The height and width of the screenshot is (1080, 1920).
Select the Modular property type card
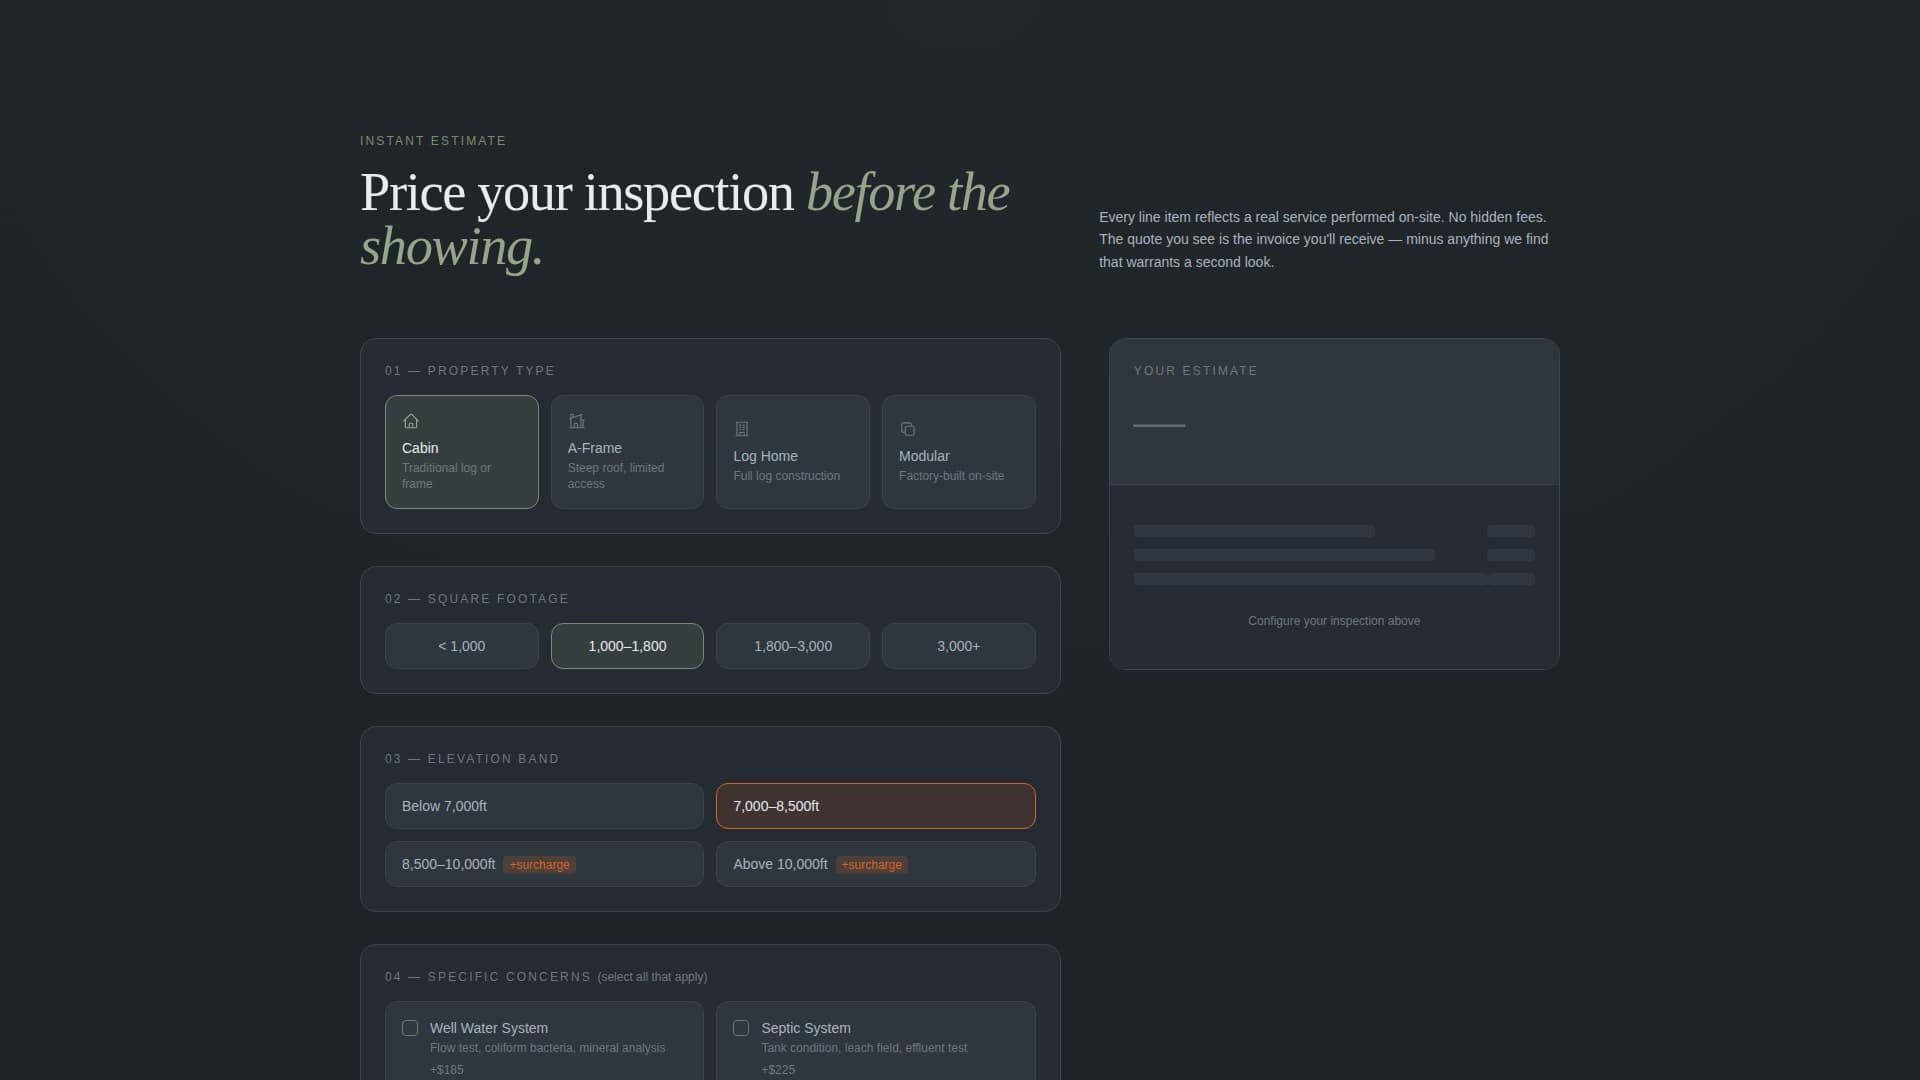click(x=958, y=452)
